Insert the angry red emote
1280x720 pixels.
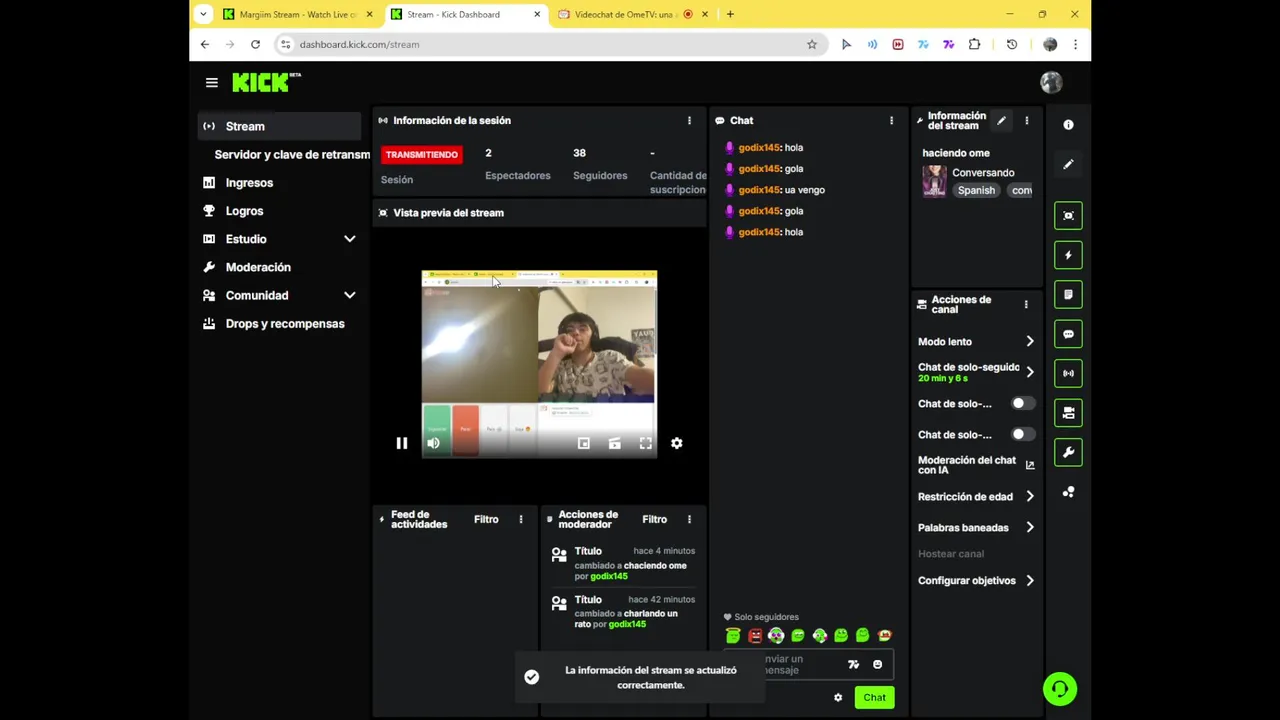coord(755,636)
